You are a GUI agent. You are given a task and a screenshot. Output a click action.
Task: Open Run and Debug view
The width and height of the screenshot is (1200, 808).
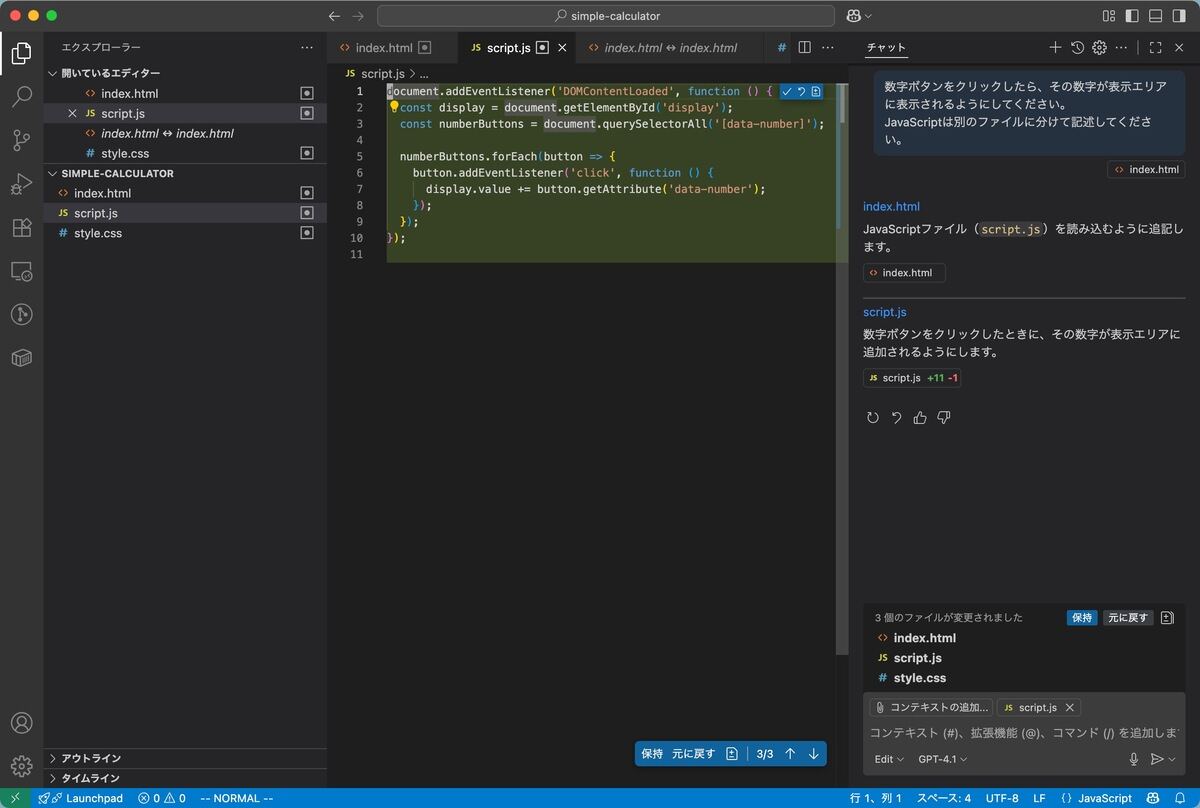(21, 184)
